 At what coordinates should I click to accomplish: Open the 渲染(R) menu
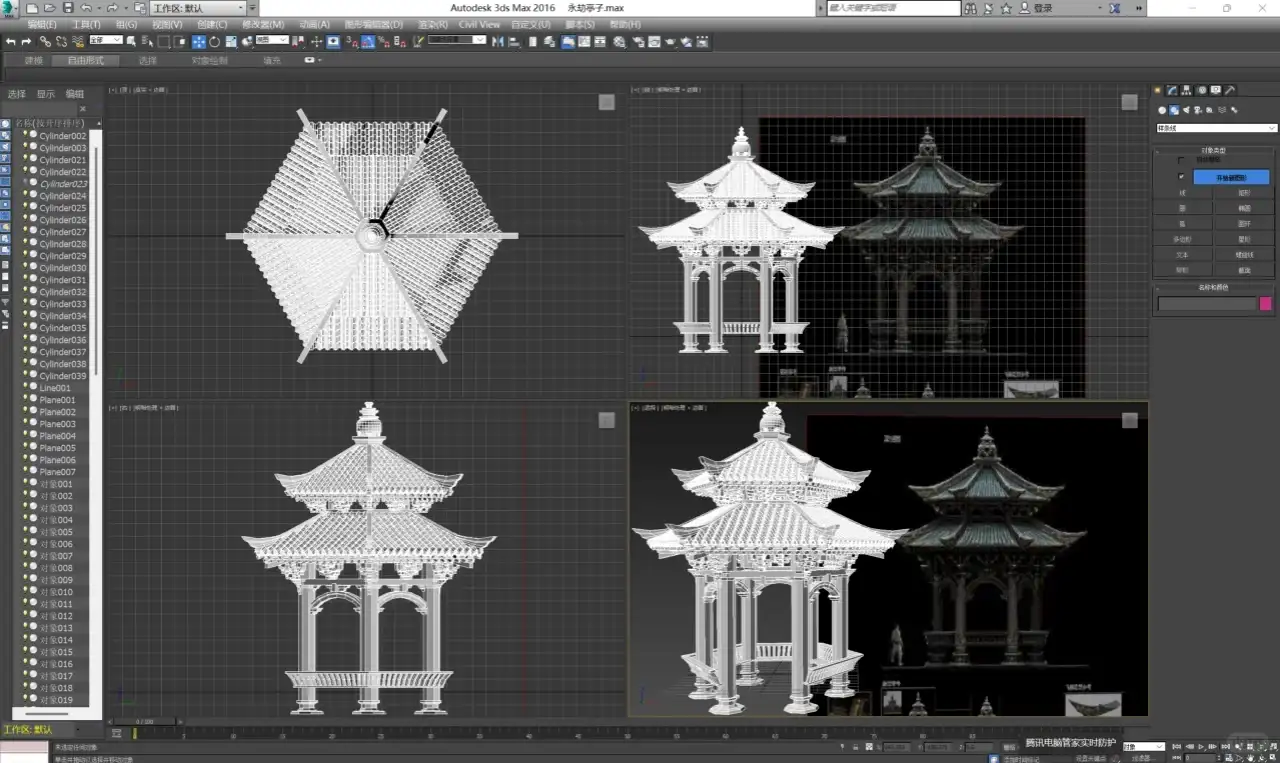pyautogui.click(x=432, y=24)
